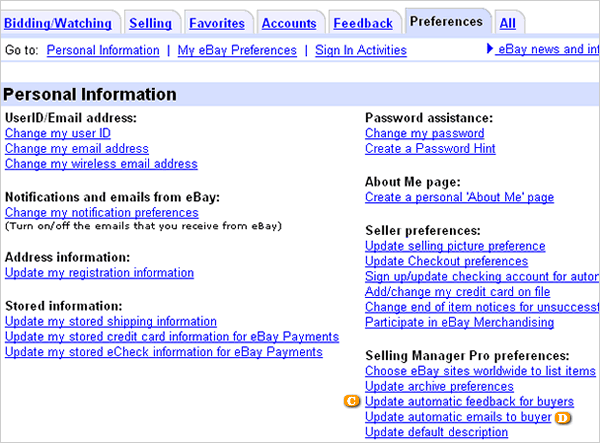
Task: Click the Personal Information heading text
Action: 90,94
